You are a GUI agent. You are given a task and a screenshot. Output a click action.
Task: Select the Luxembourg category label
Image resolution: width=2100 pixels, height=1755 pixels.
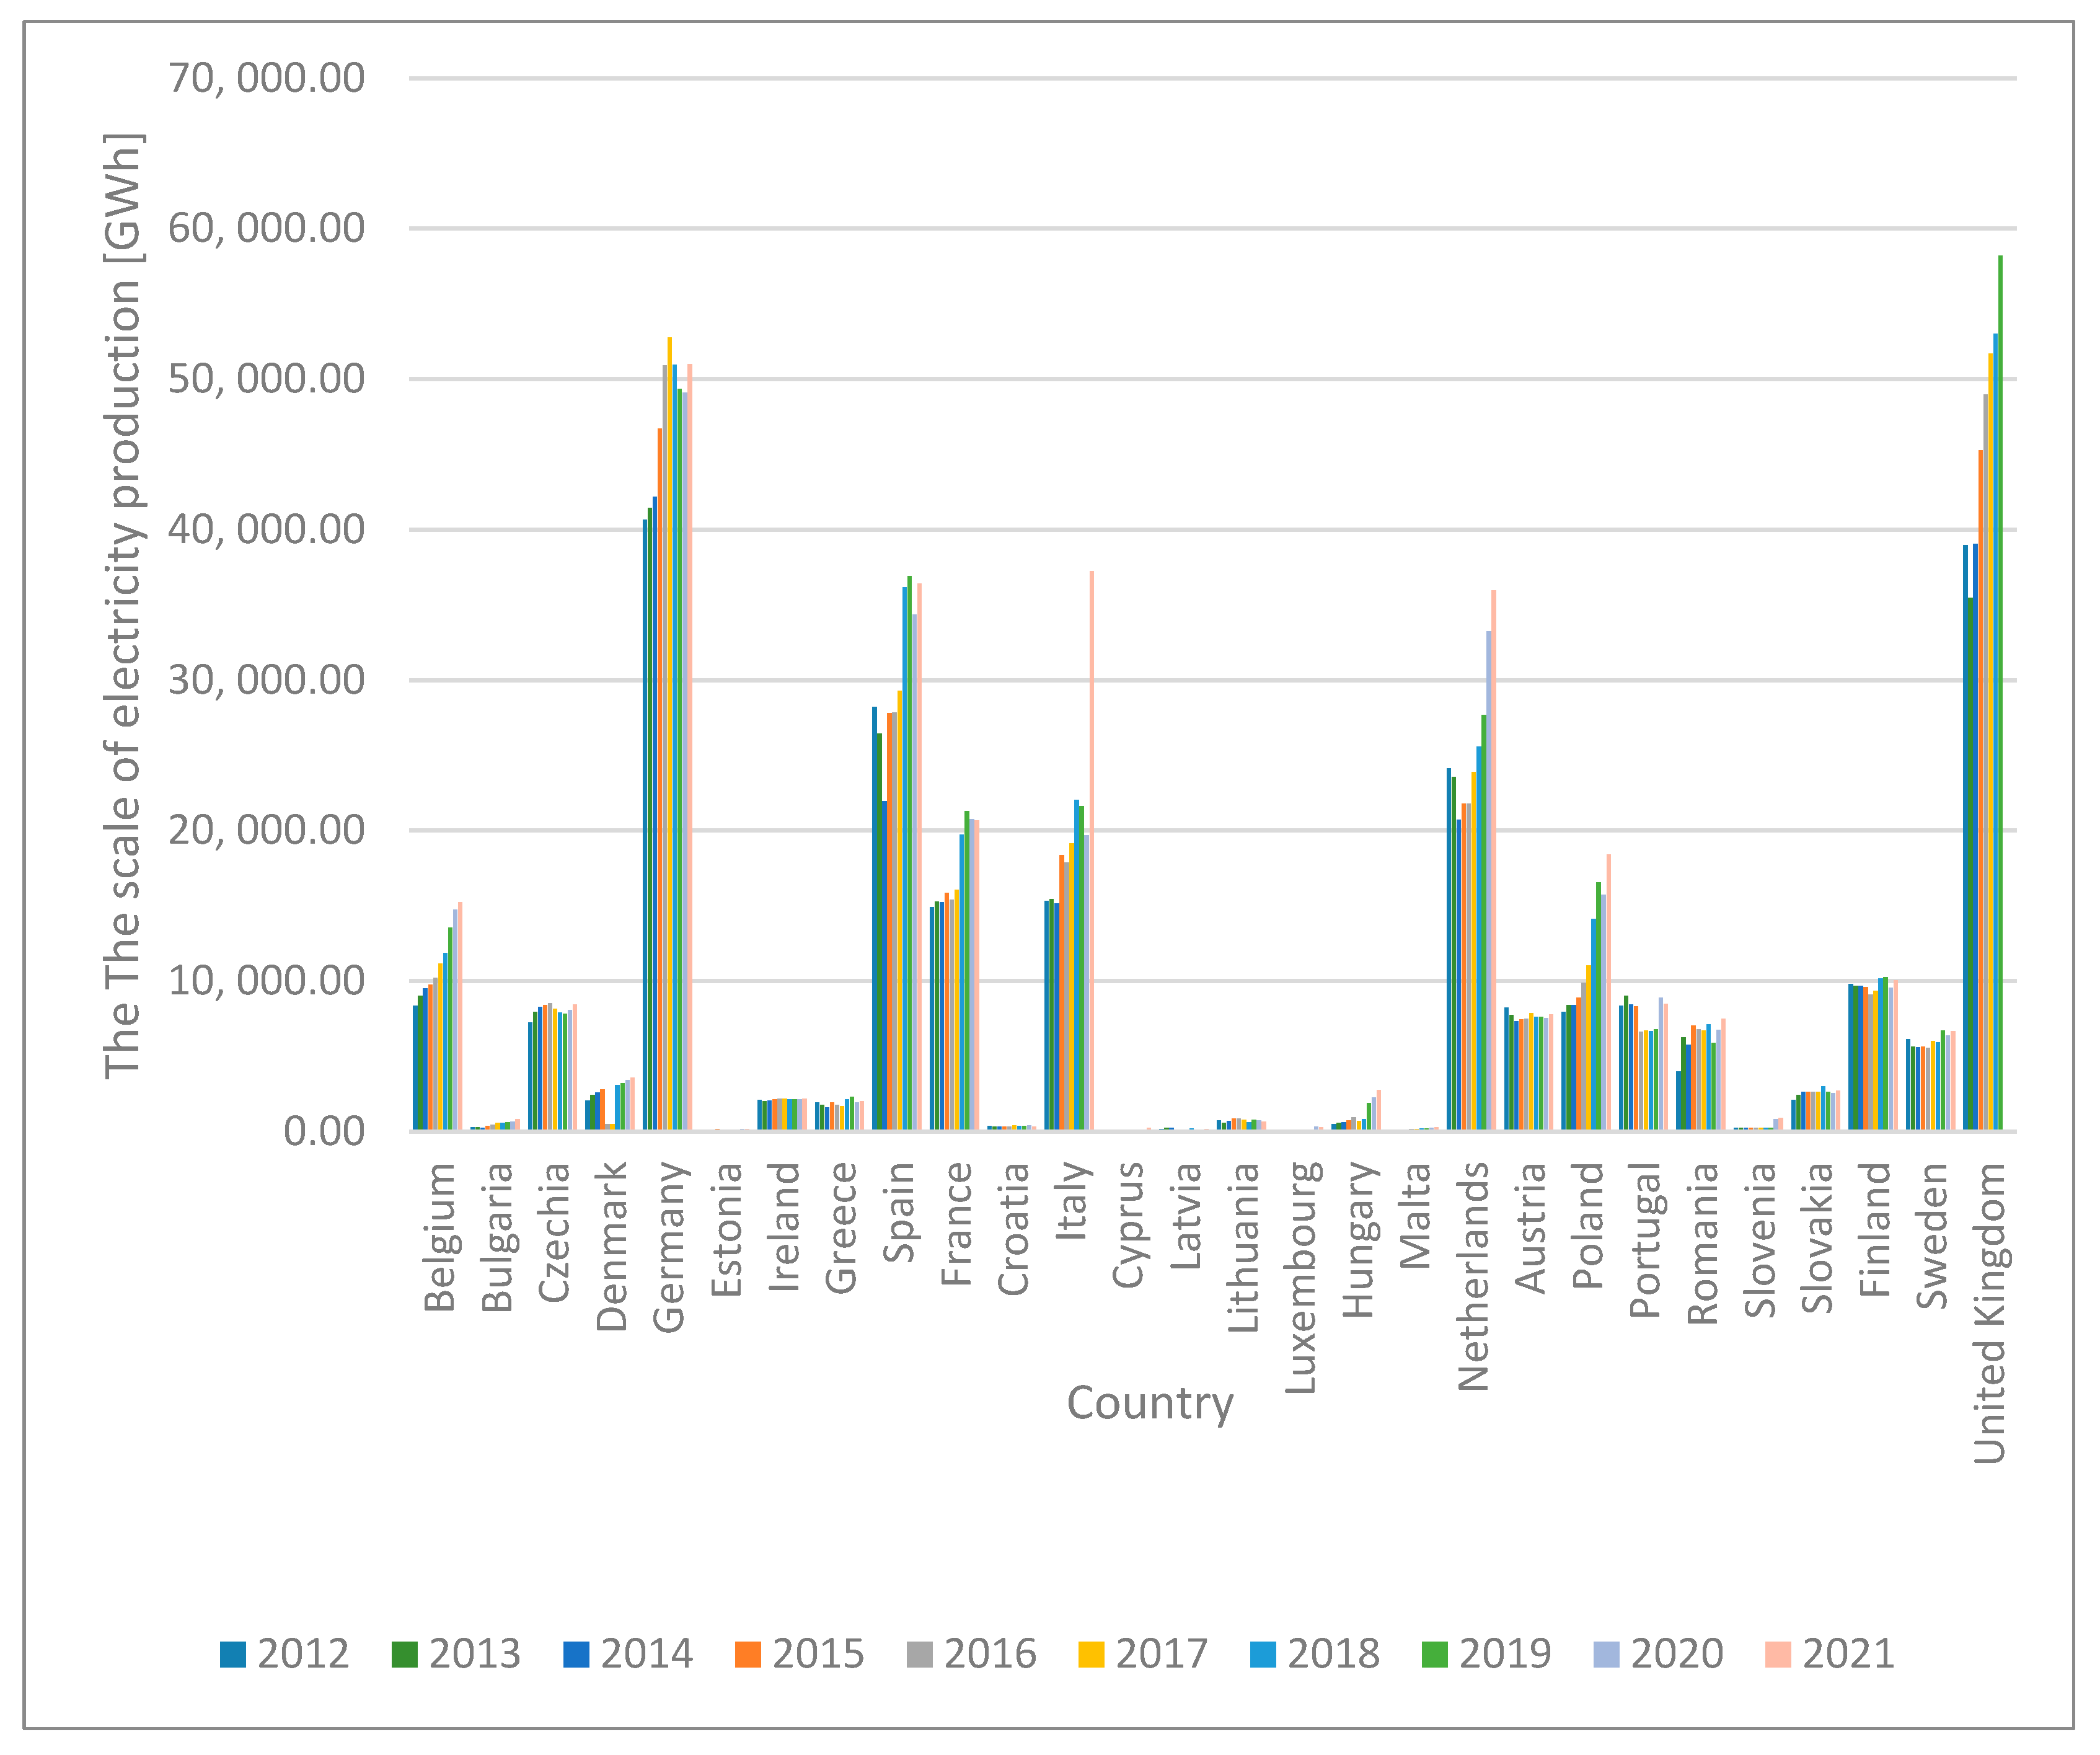point(1300,1277)
